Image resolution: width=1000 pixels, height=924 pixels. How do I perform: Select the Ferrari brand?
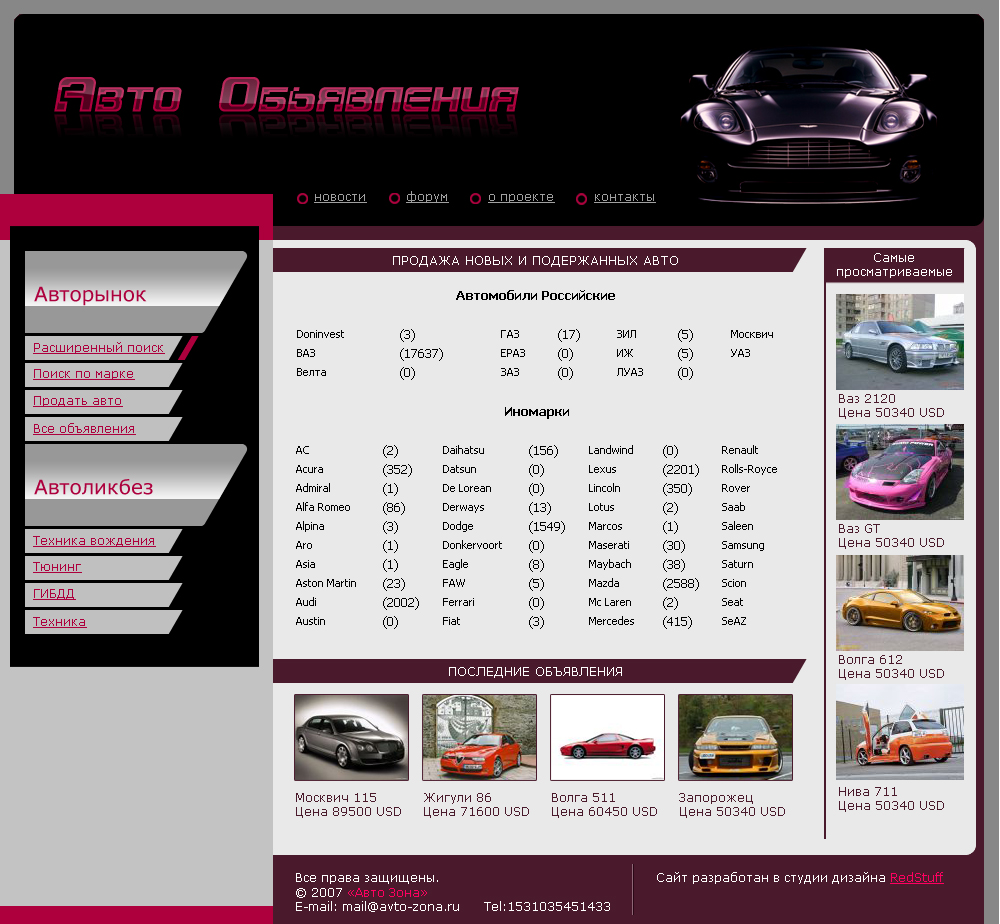pos(458,603)
